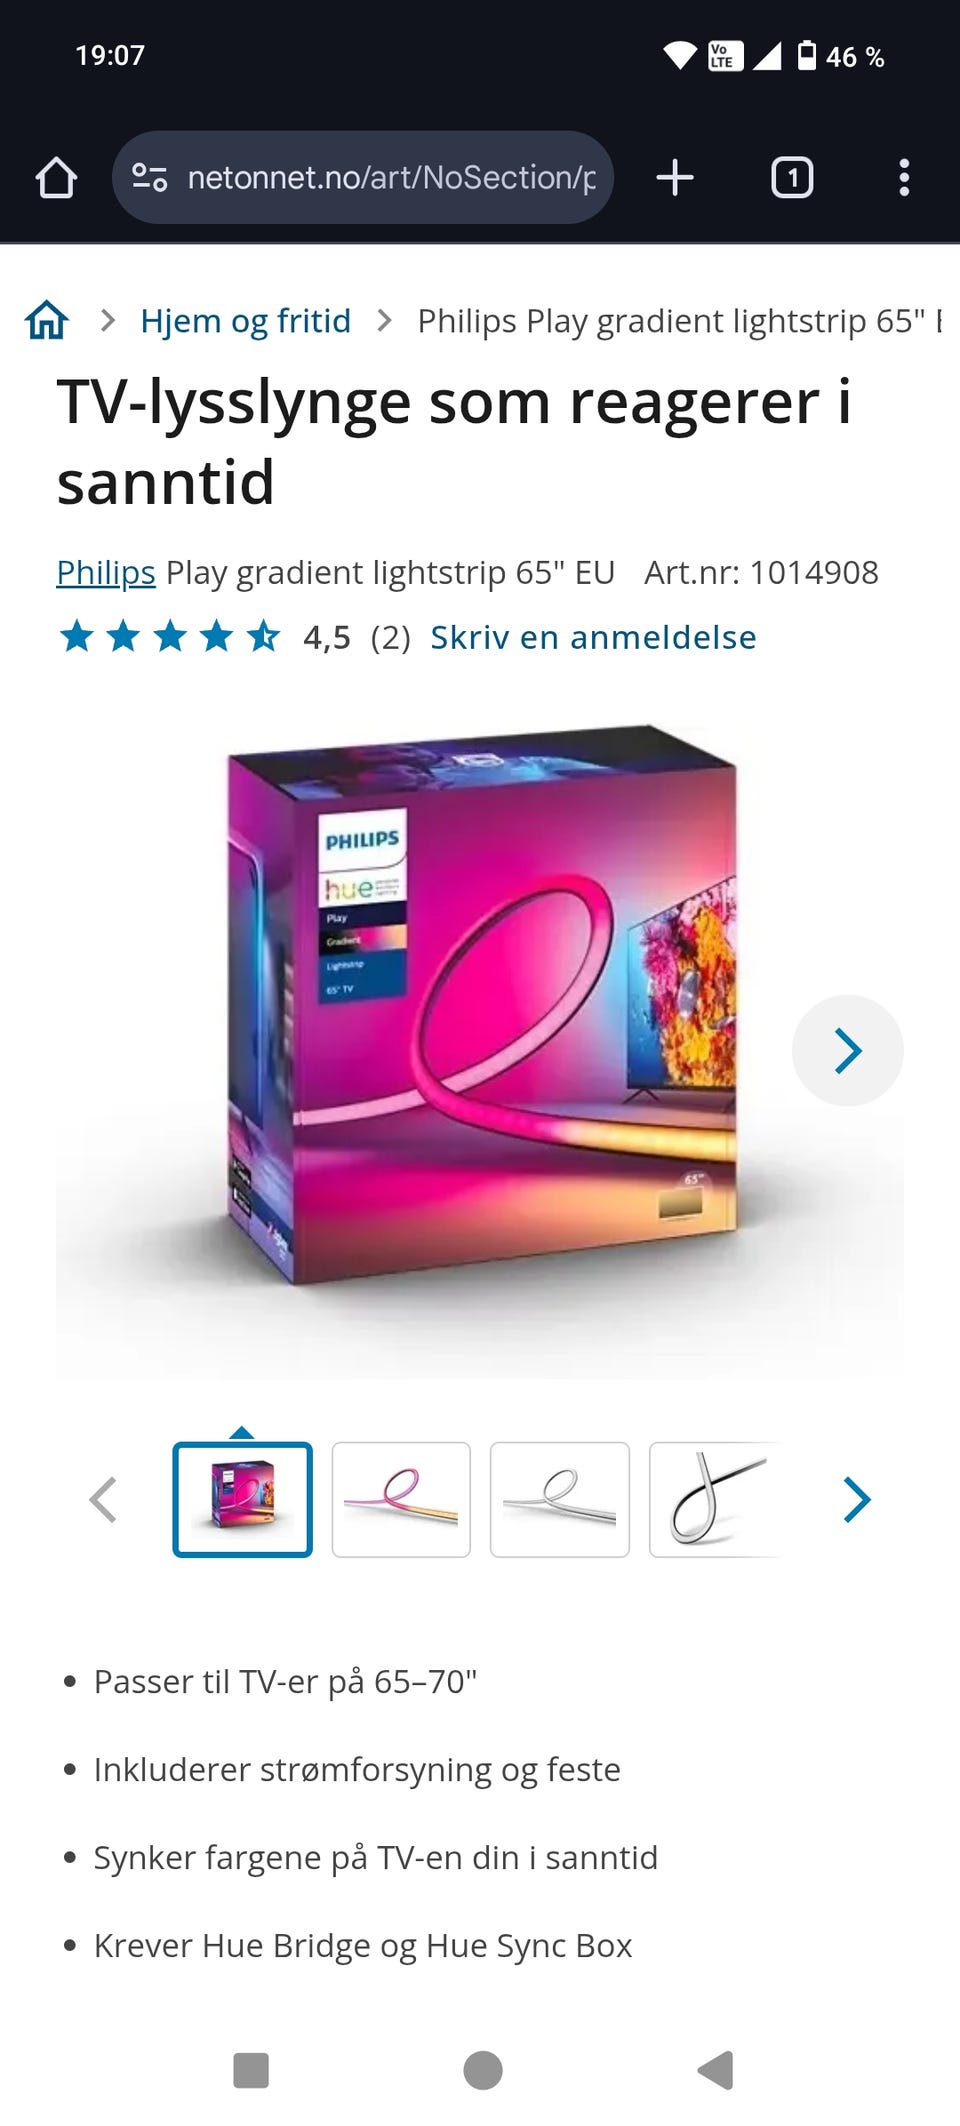
Task: Click the star rating icons
Action: click(170, 636)
